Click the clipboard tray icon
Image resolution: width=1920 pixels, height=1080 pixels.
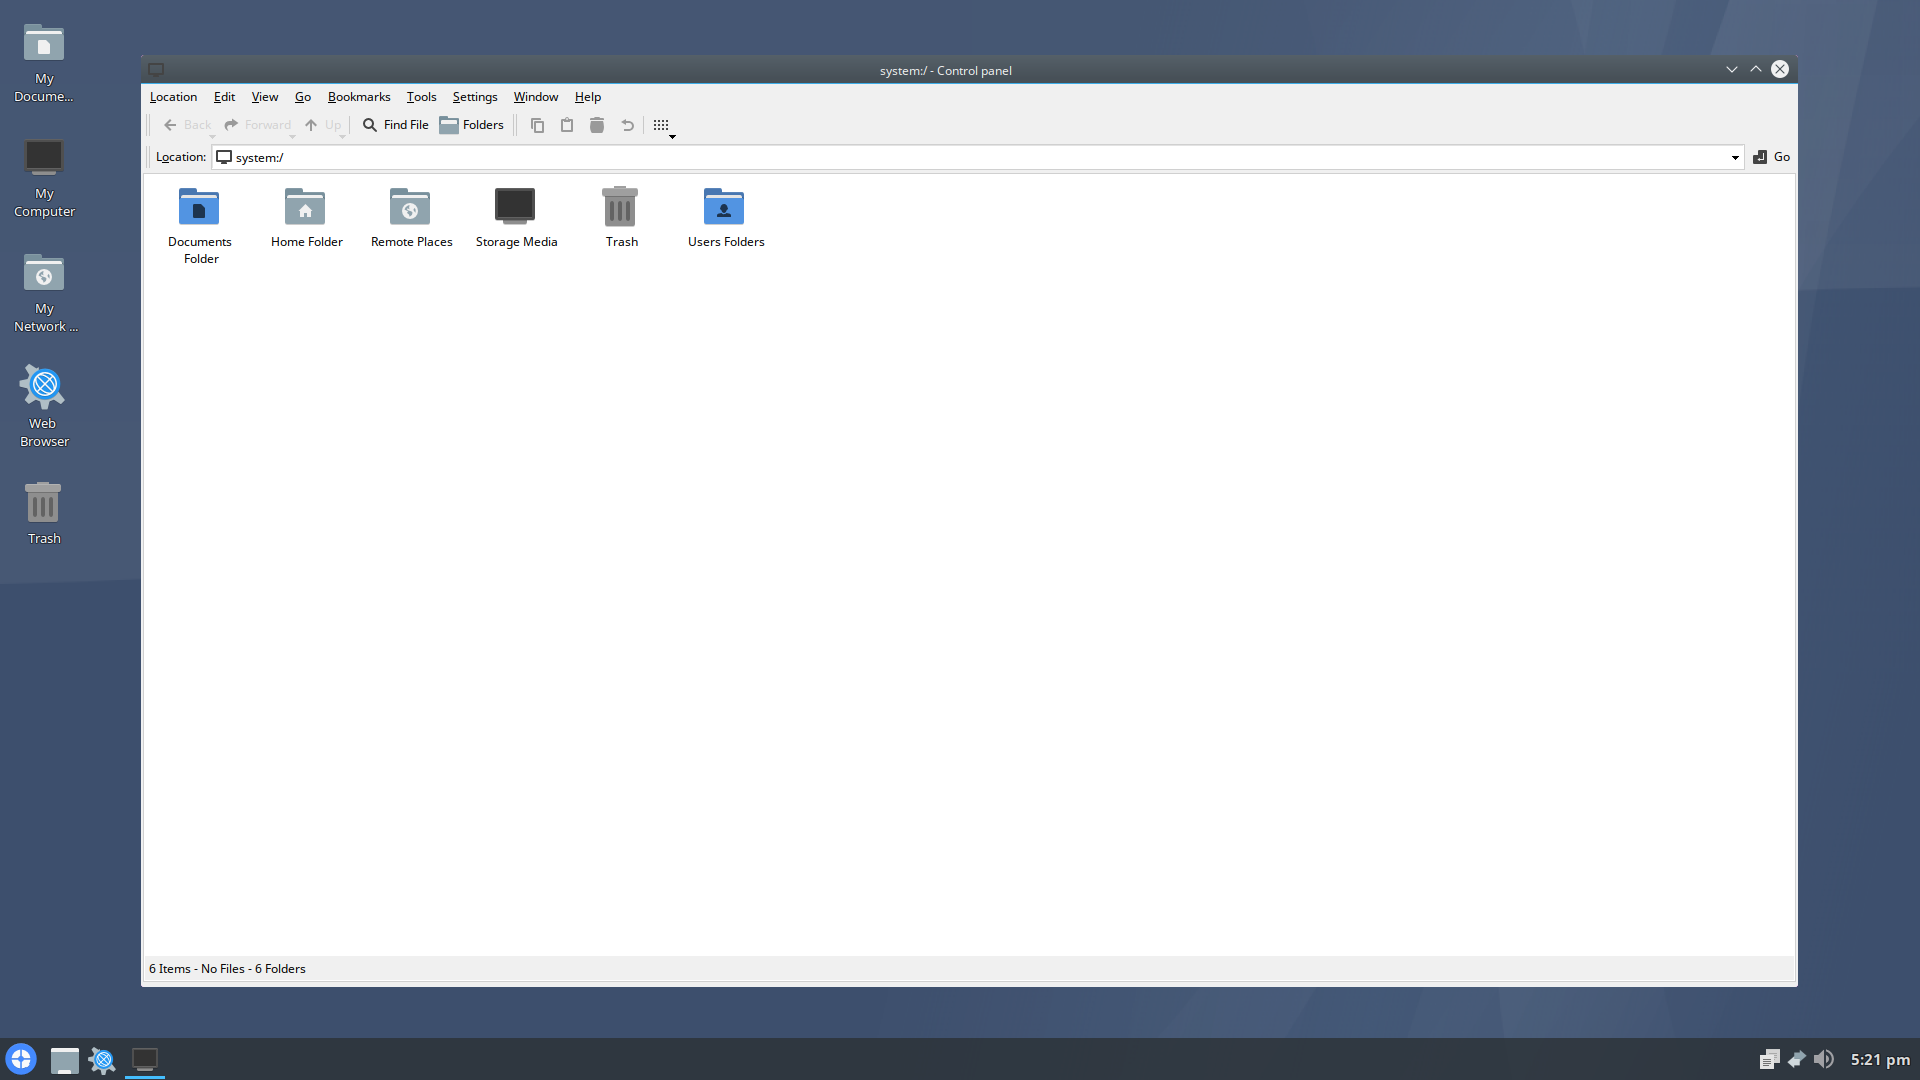(1769, 1059)
